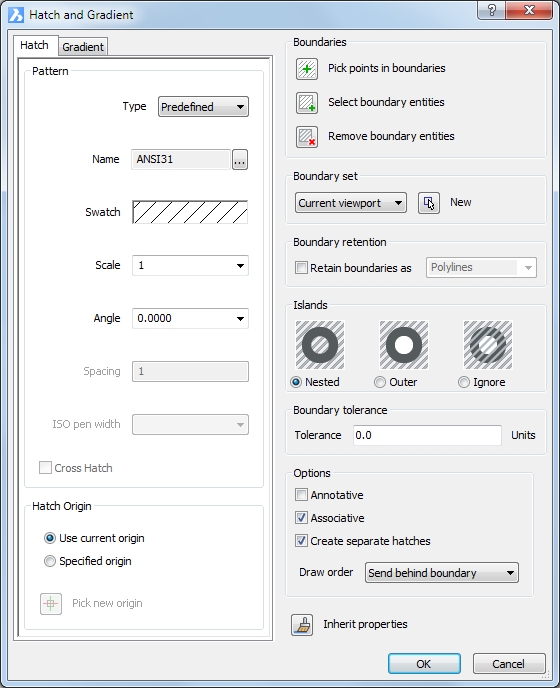This screenshot has width=560, height=688.
Task: Choose the Outer islands radio button
Action: 380,382
